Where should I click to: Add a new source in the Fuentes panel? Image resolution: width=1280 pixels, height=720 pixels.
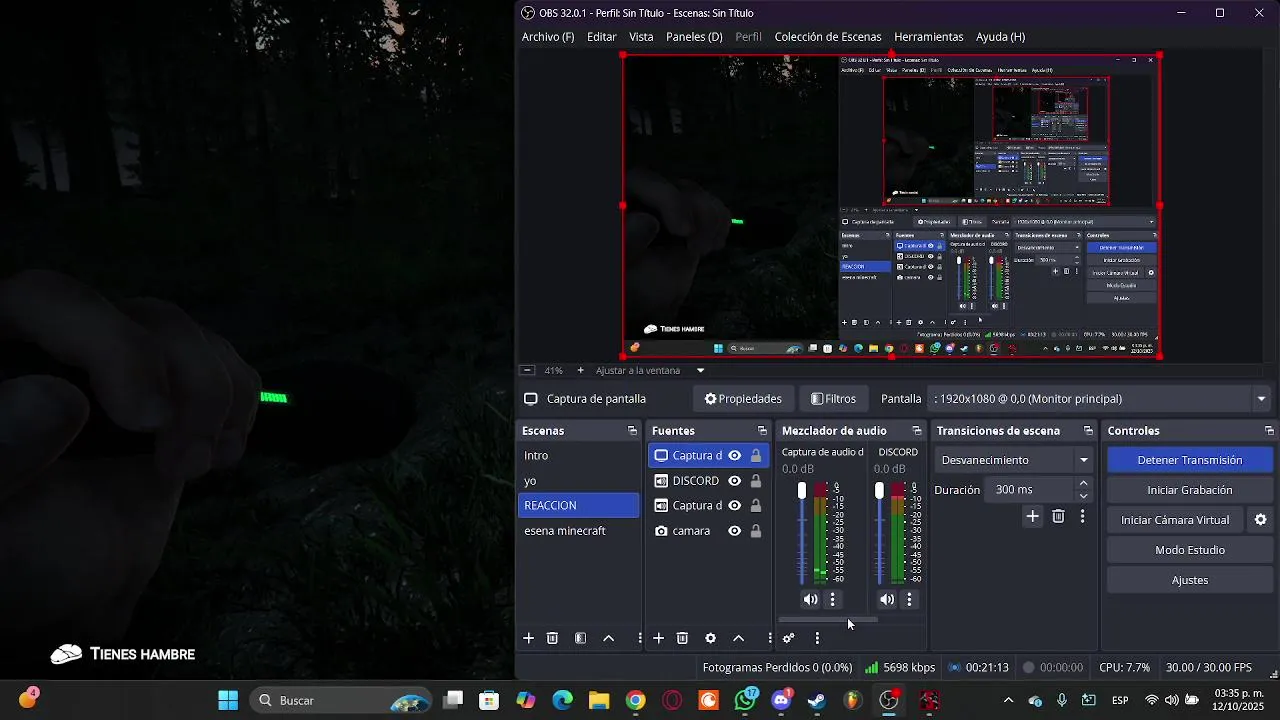pyautogui.click(x=658, y=638)
